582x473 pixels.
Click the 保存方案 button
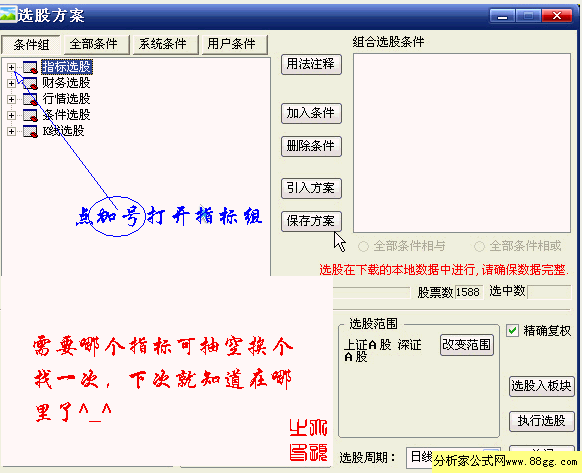tap(311, 221)
